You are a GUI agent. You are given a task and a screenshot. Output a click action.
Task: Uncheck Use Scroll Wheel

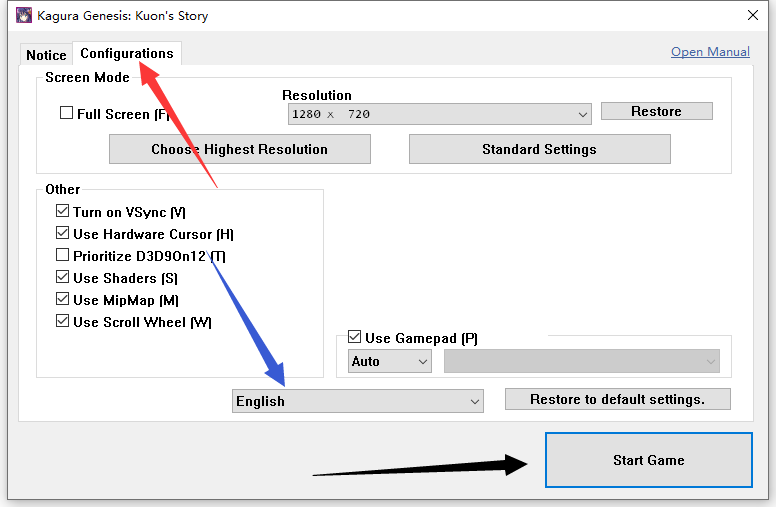tap(63, 322)
